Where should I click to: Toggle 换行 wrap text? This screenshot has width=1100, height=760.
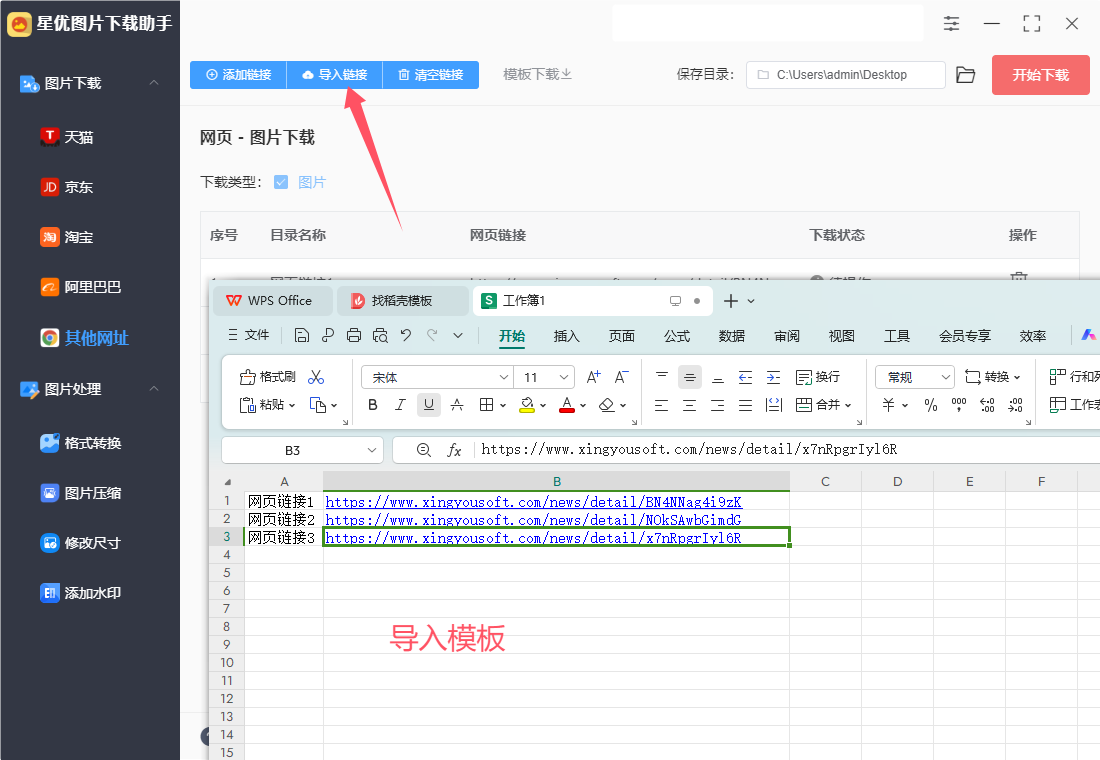click(x=818, y=377)
